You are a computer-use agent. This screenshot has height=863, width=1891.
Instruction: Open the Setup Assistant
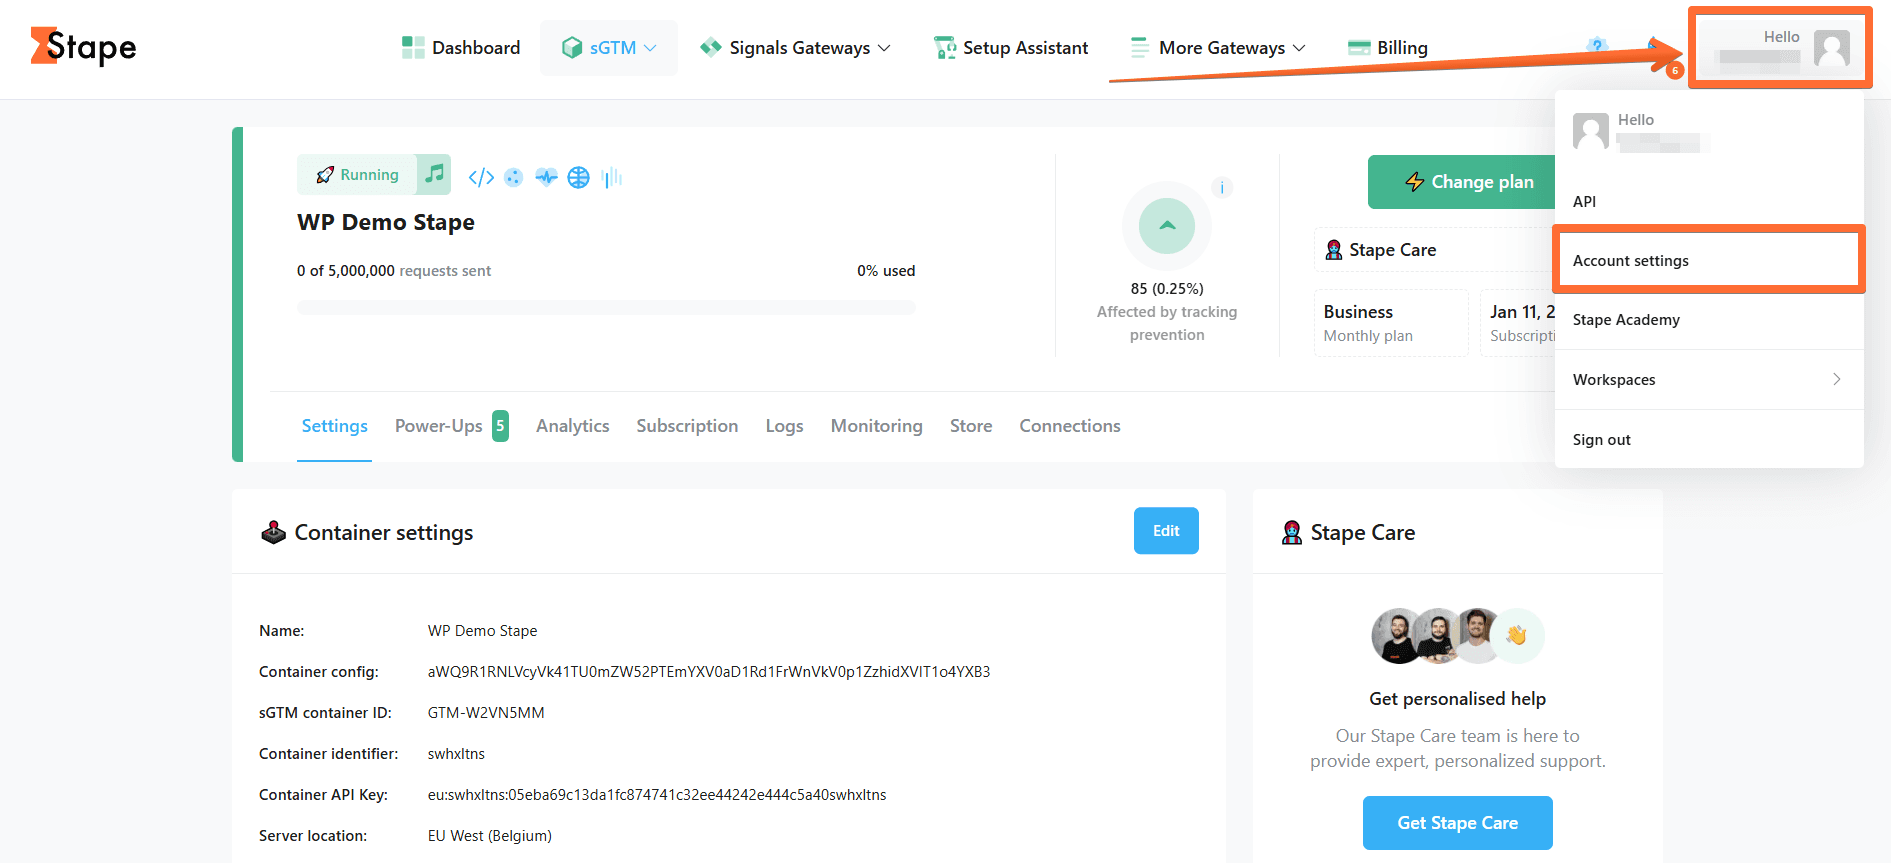(1011, 48)
